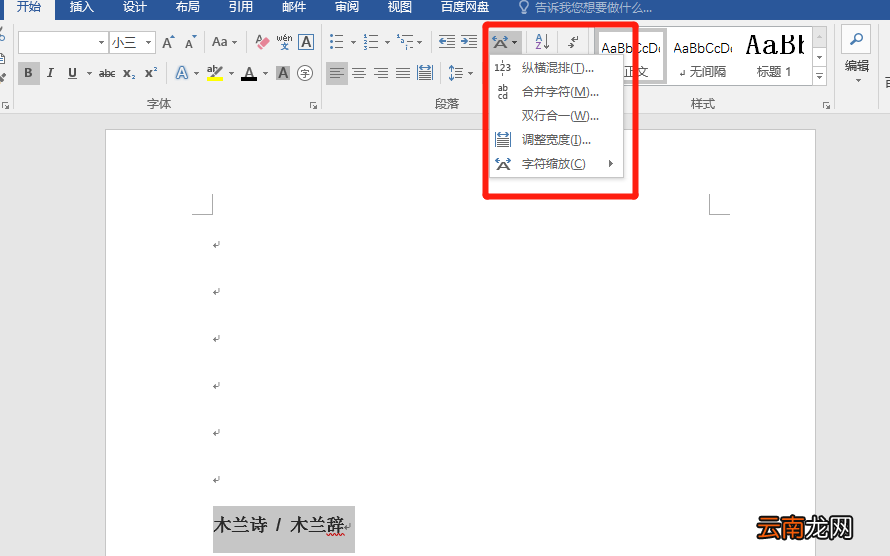The image size is (890, 556).
Task: Toggle character shading A button
Action: (283, 73)
